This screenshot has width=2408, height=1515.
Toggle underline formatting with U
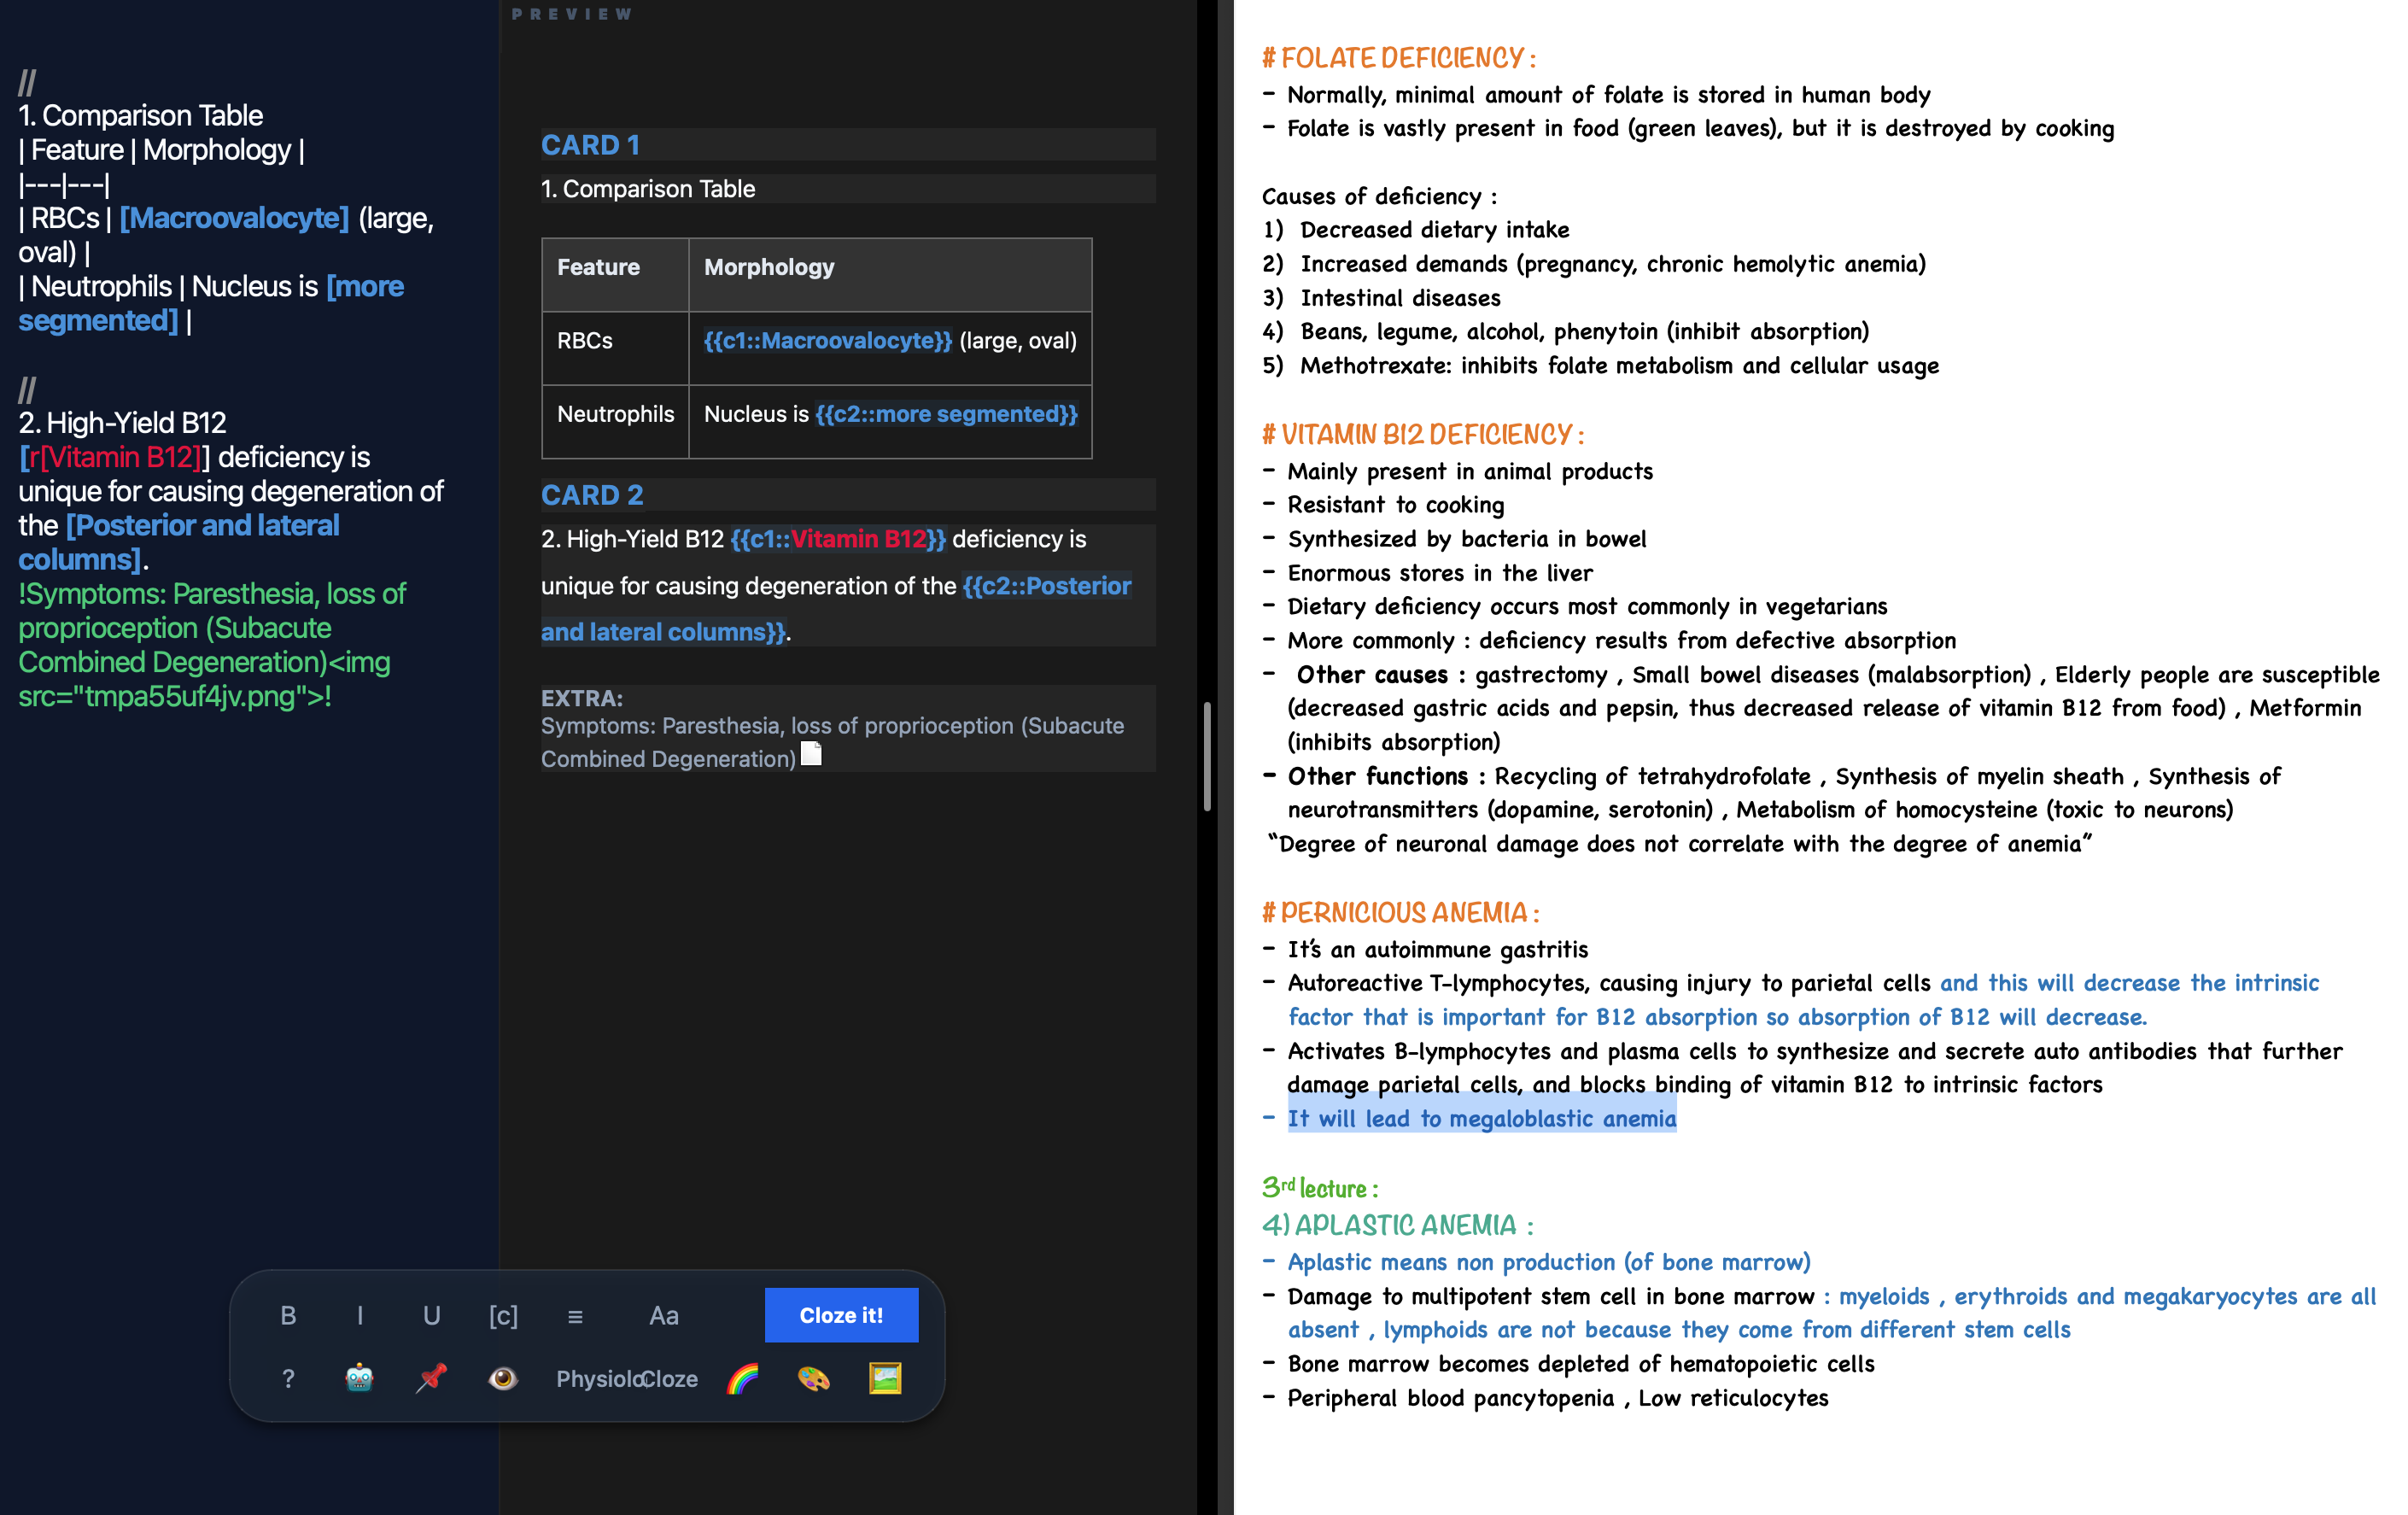(431, 1315)
